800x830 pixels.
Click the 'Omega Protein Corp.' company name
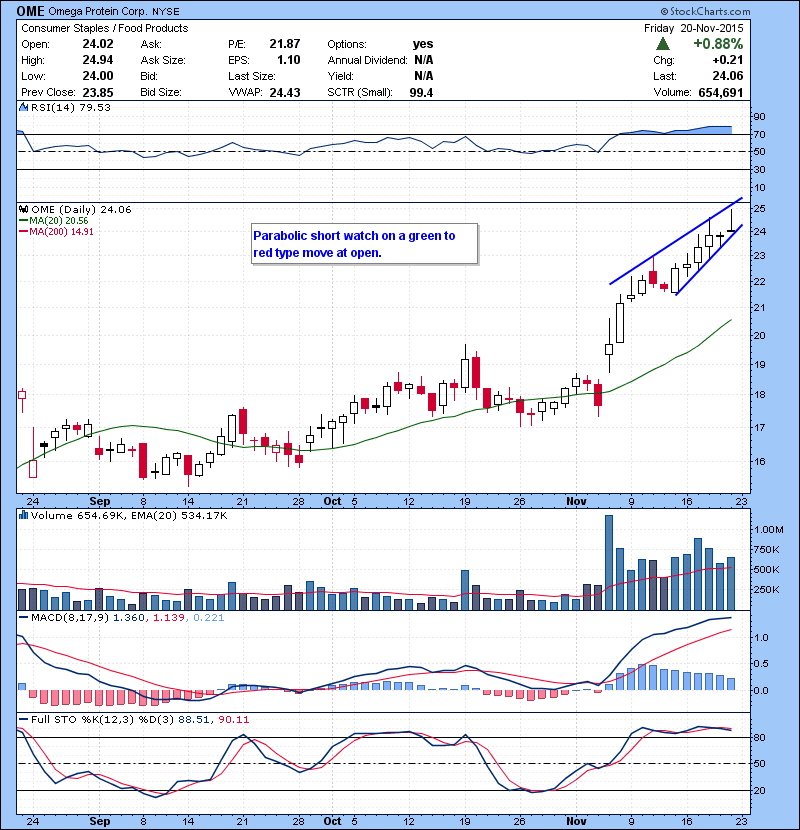(x=99, y=12)
